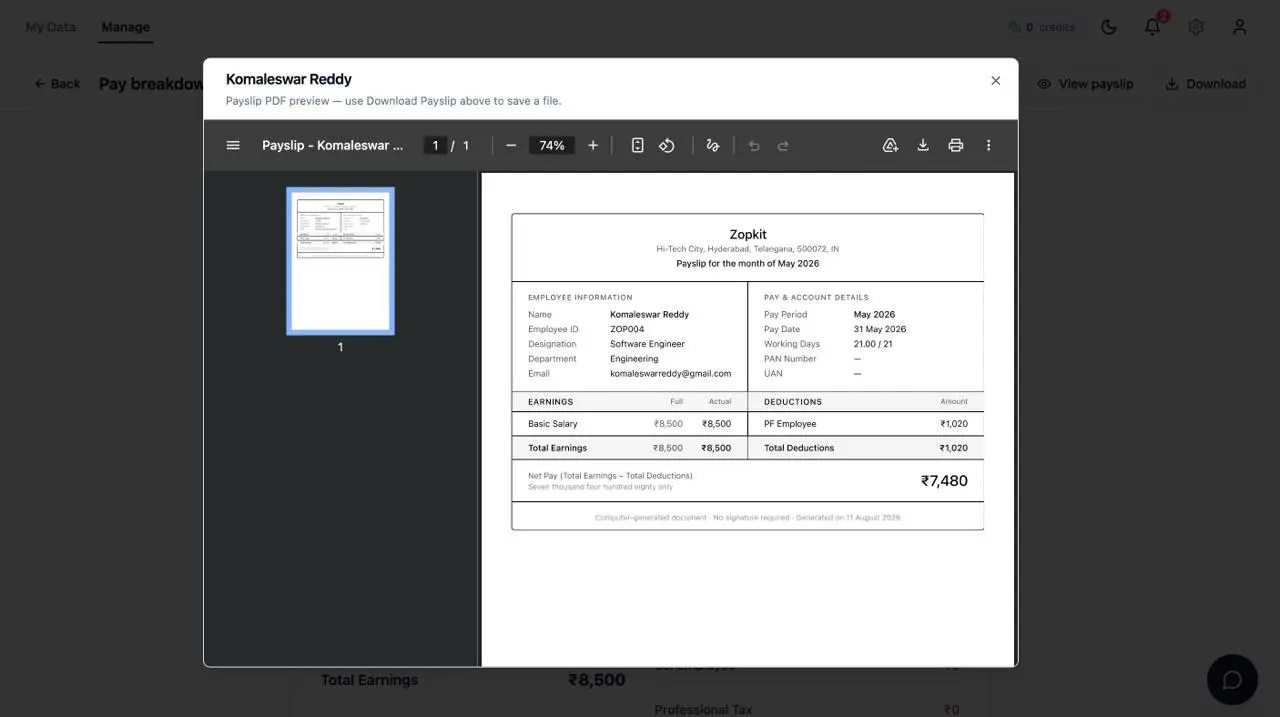Image resolution: width=1280 pixels, height=717 pixels.
Task: Click the Software Engineer designation
Action: (647, 344)
